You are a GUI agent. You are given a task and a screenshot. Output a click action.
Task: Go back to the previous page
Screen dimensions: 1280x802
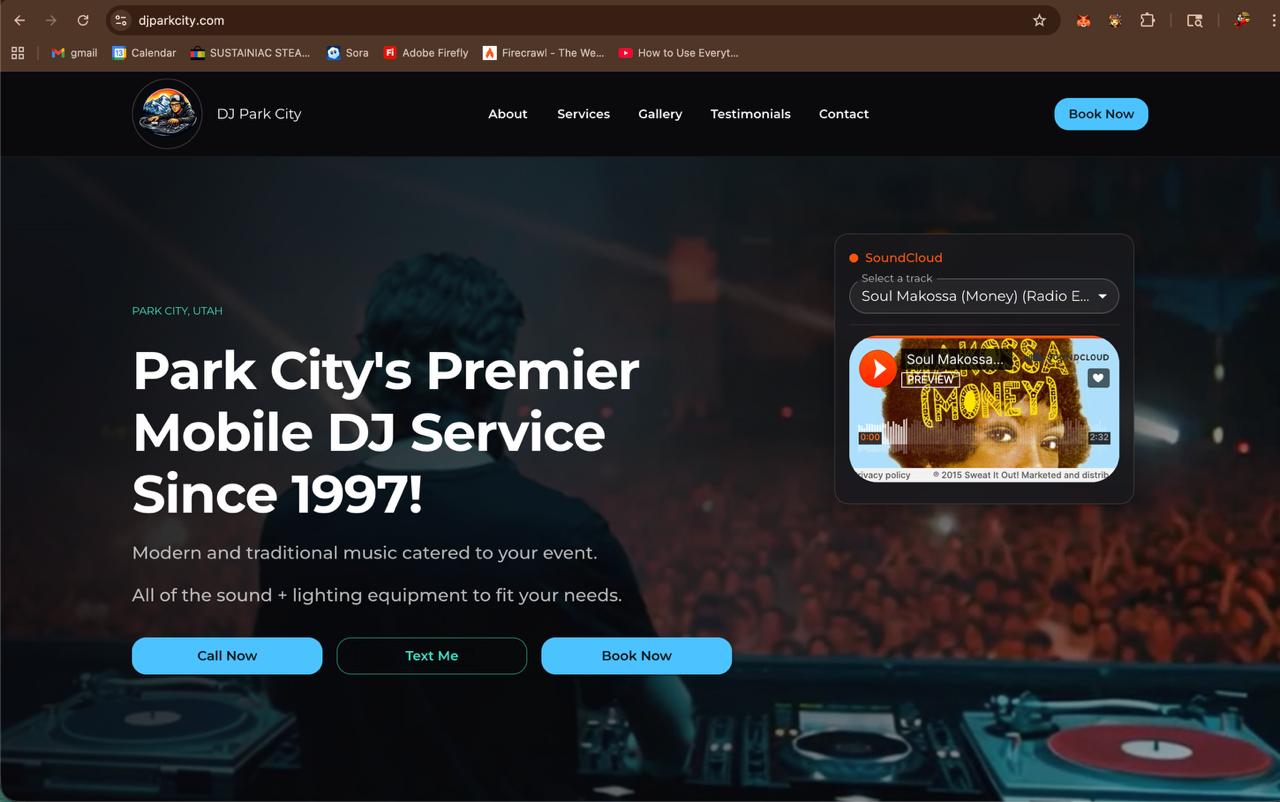pos(19,20)
